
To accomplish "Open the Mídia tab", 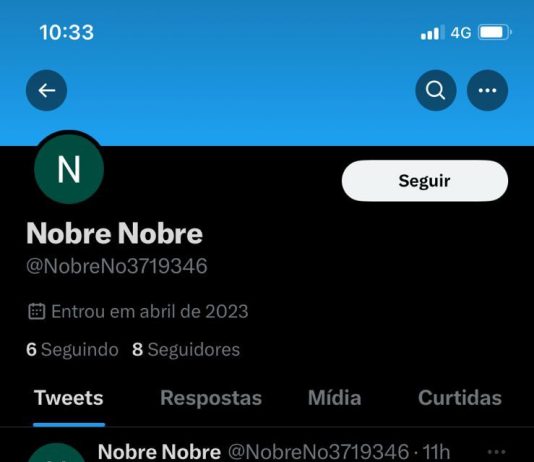I will click(334, 398).
